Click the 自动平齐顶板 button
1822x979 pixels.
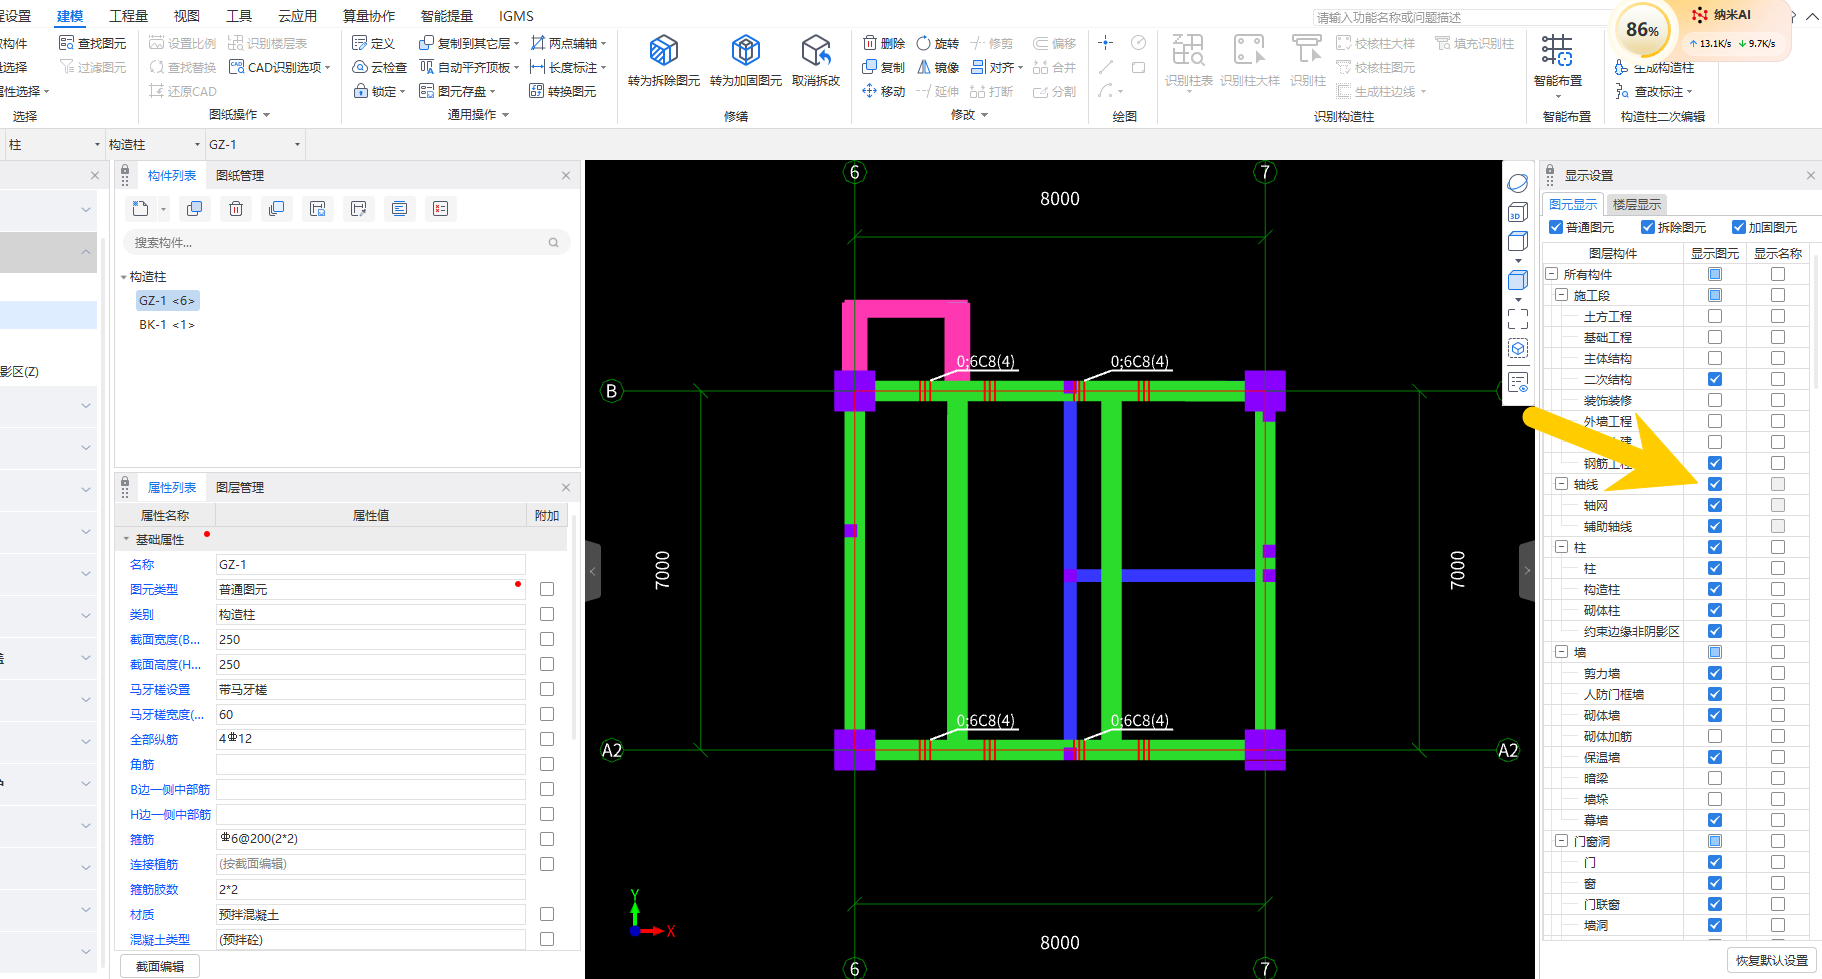[x=469, y=67]
